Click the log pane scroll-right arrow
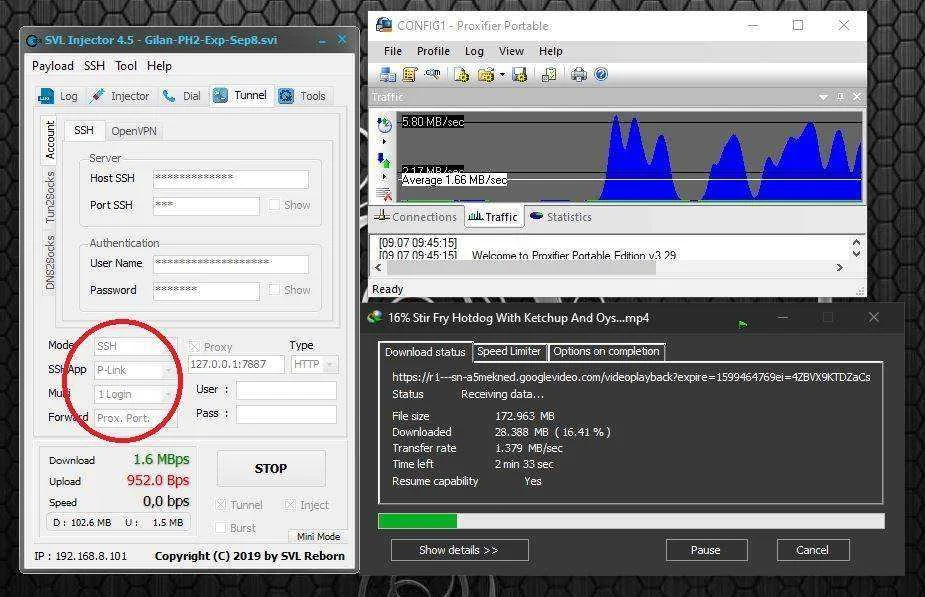Screen dimensions: 925x597 coord(839,268)
